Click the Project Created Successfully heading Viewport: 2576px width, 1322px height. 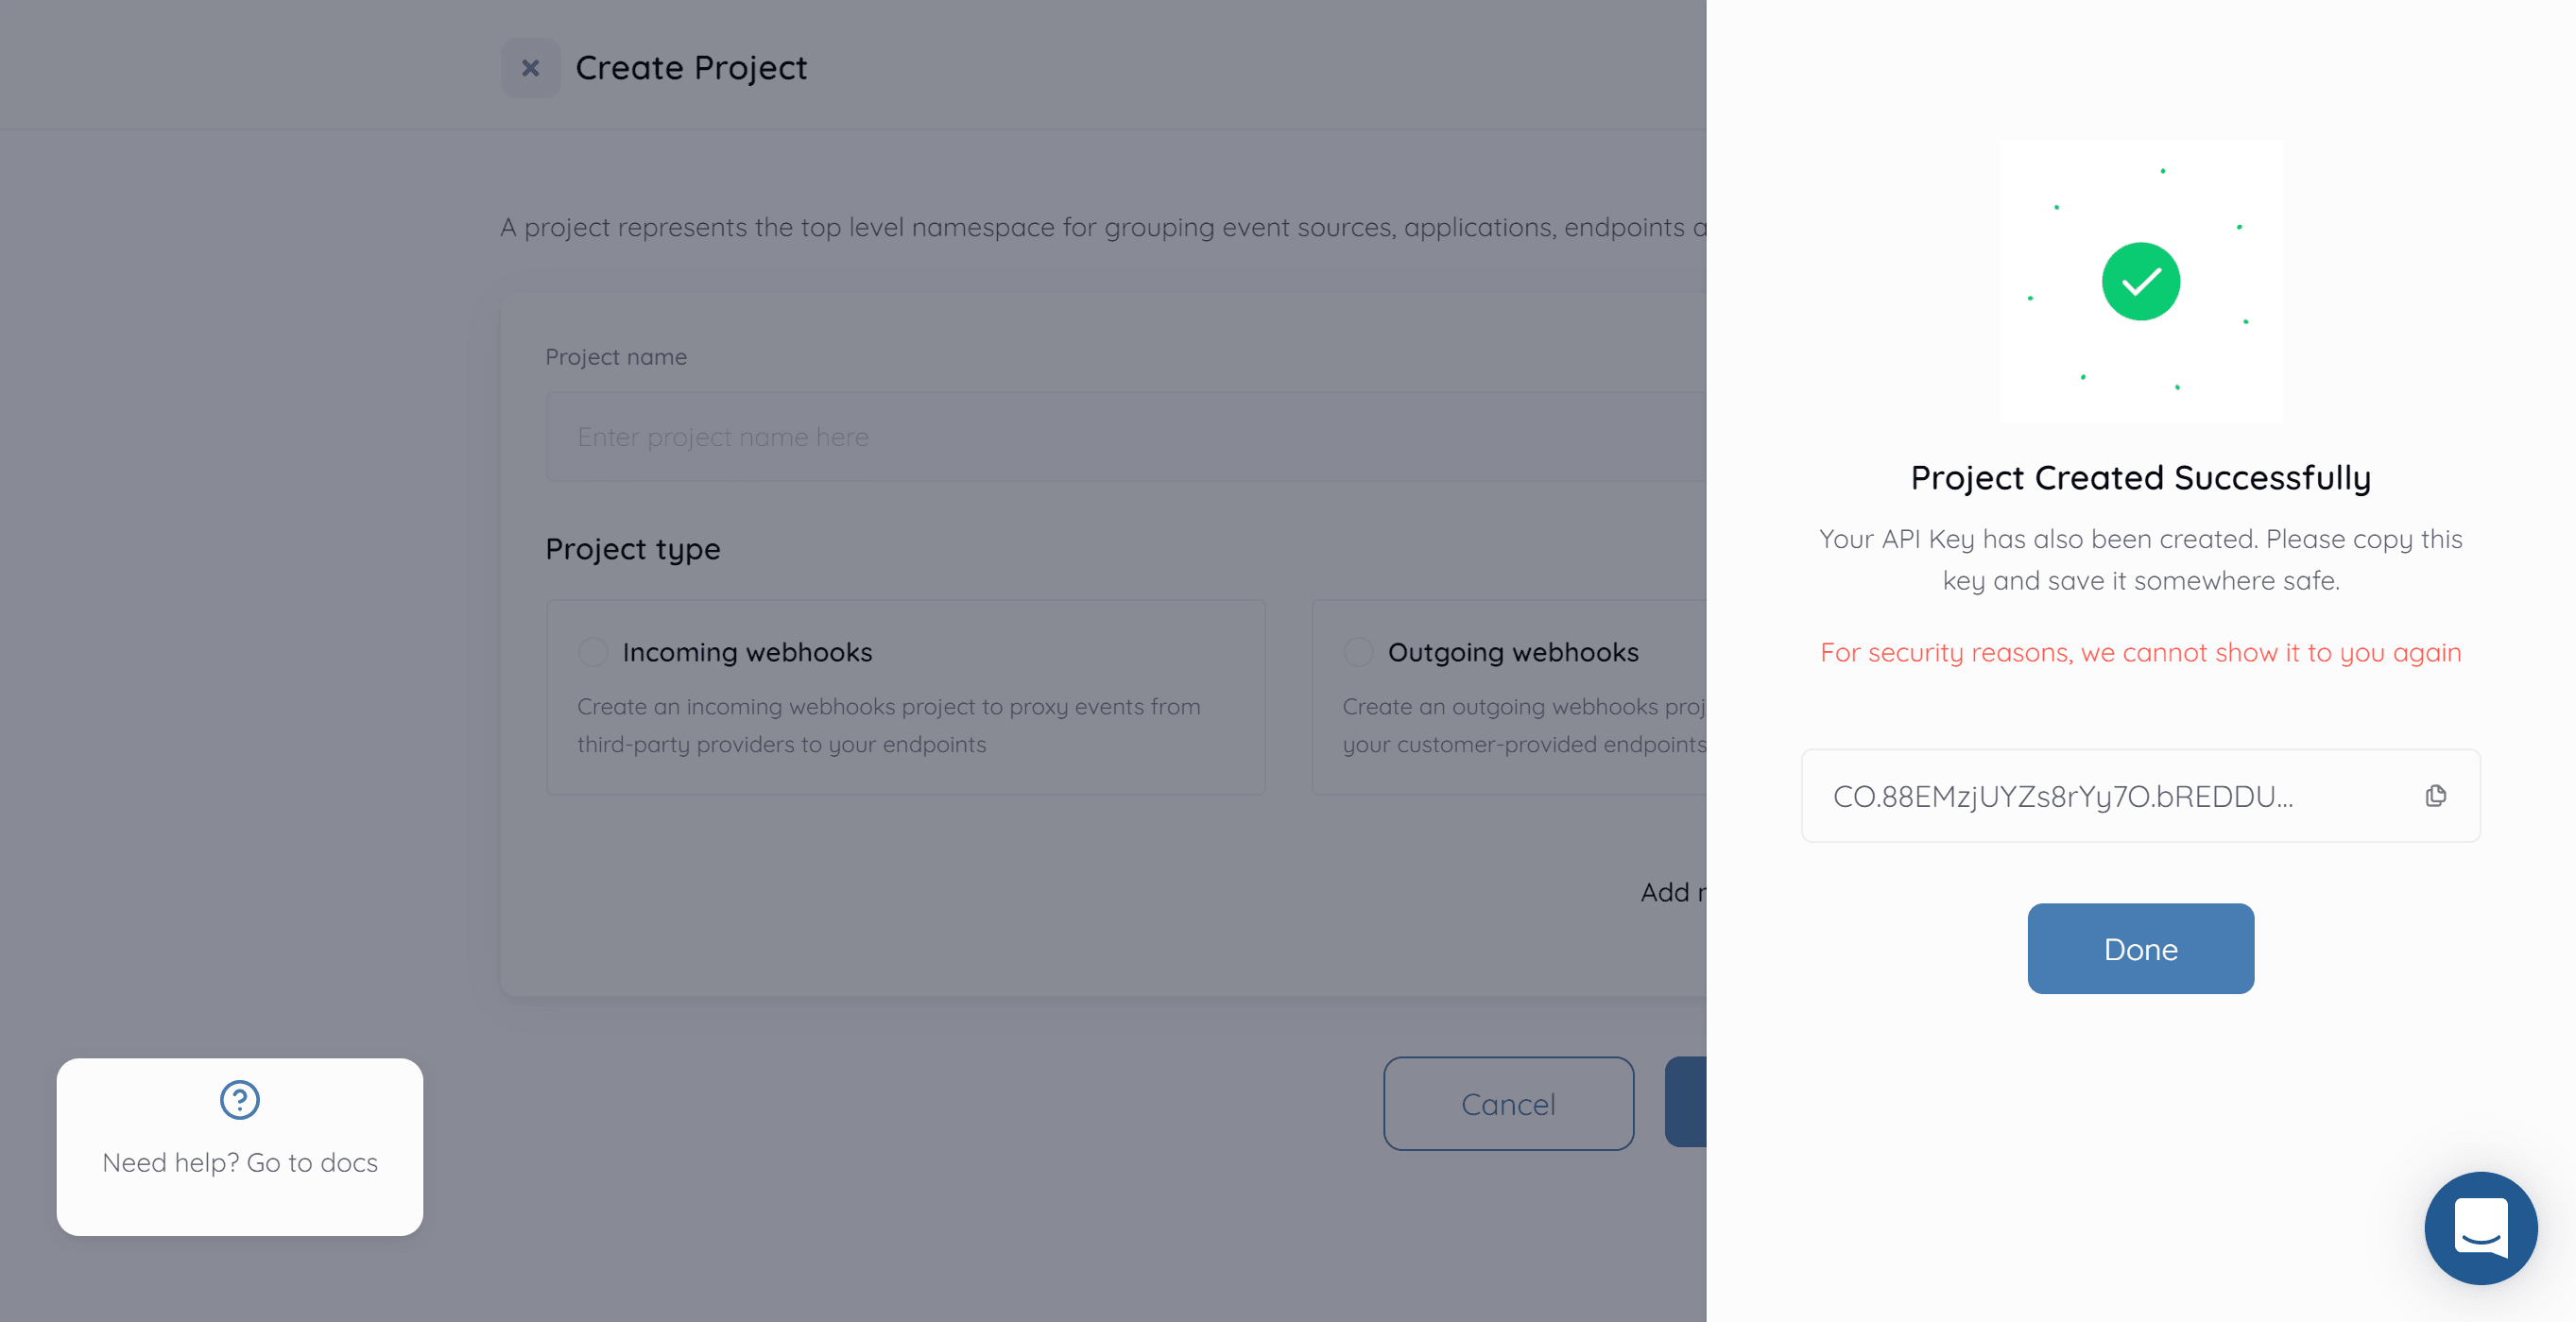pos(2140,478)
